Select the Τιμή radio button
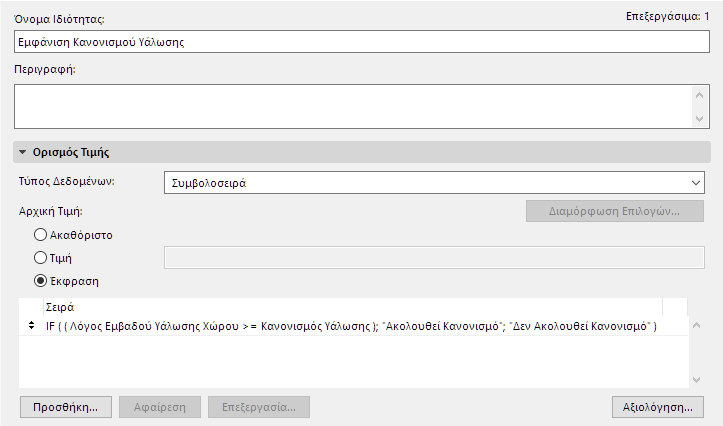Viewport: 723px width, 426px height. (x=41, y=258)
